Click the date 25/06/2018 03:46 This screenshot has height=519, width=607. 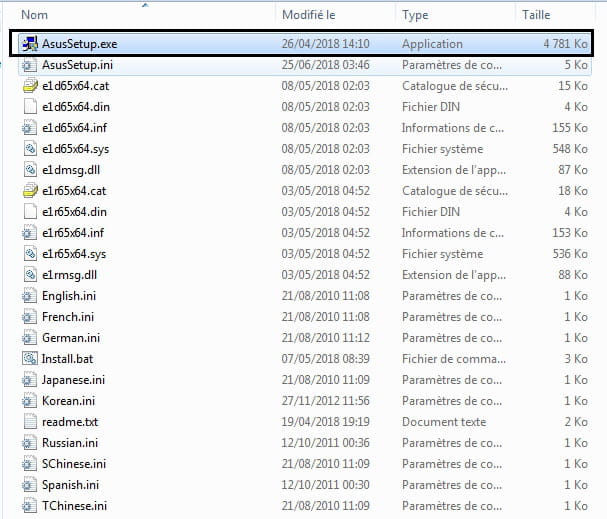[326, 65]
